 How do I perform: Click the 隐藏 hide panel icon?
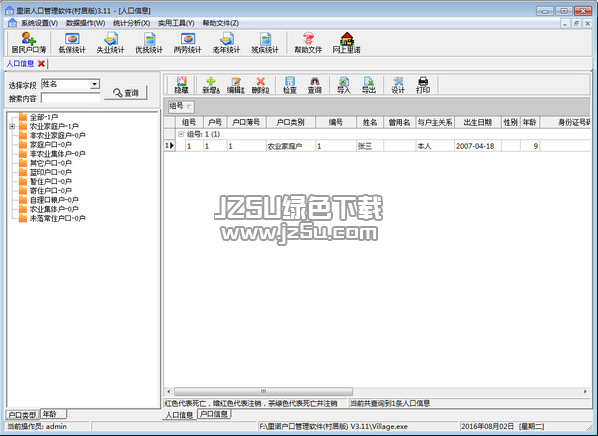tap(182, 85)
